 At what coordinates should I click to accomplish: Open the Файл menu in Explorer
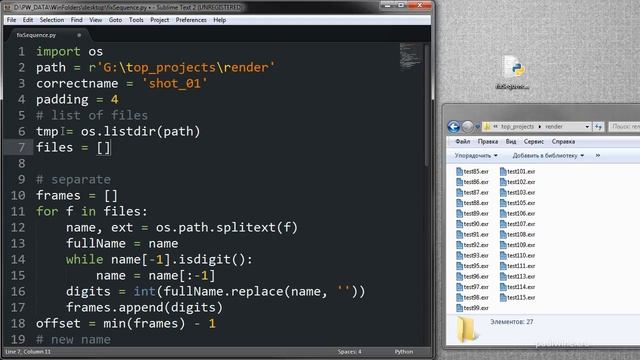462,142
